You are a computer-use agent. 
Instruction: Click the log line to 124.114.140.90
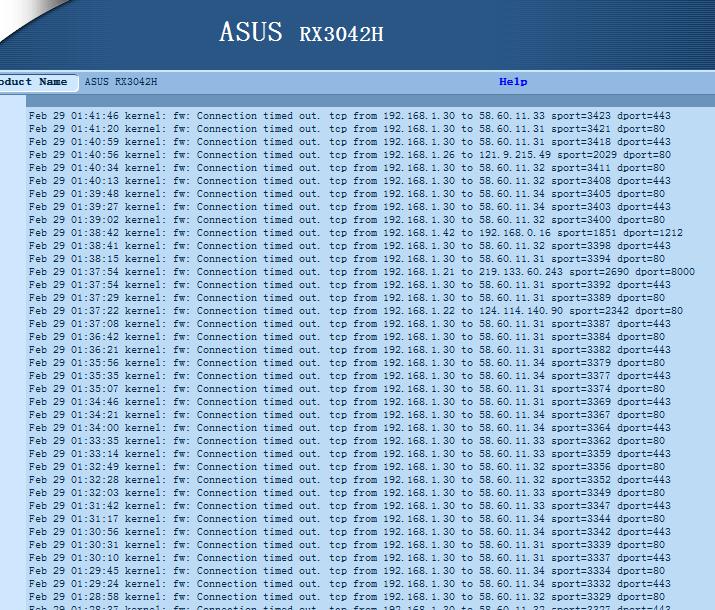pyautogui.click(x=356, y=311)
